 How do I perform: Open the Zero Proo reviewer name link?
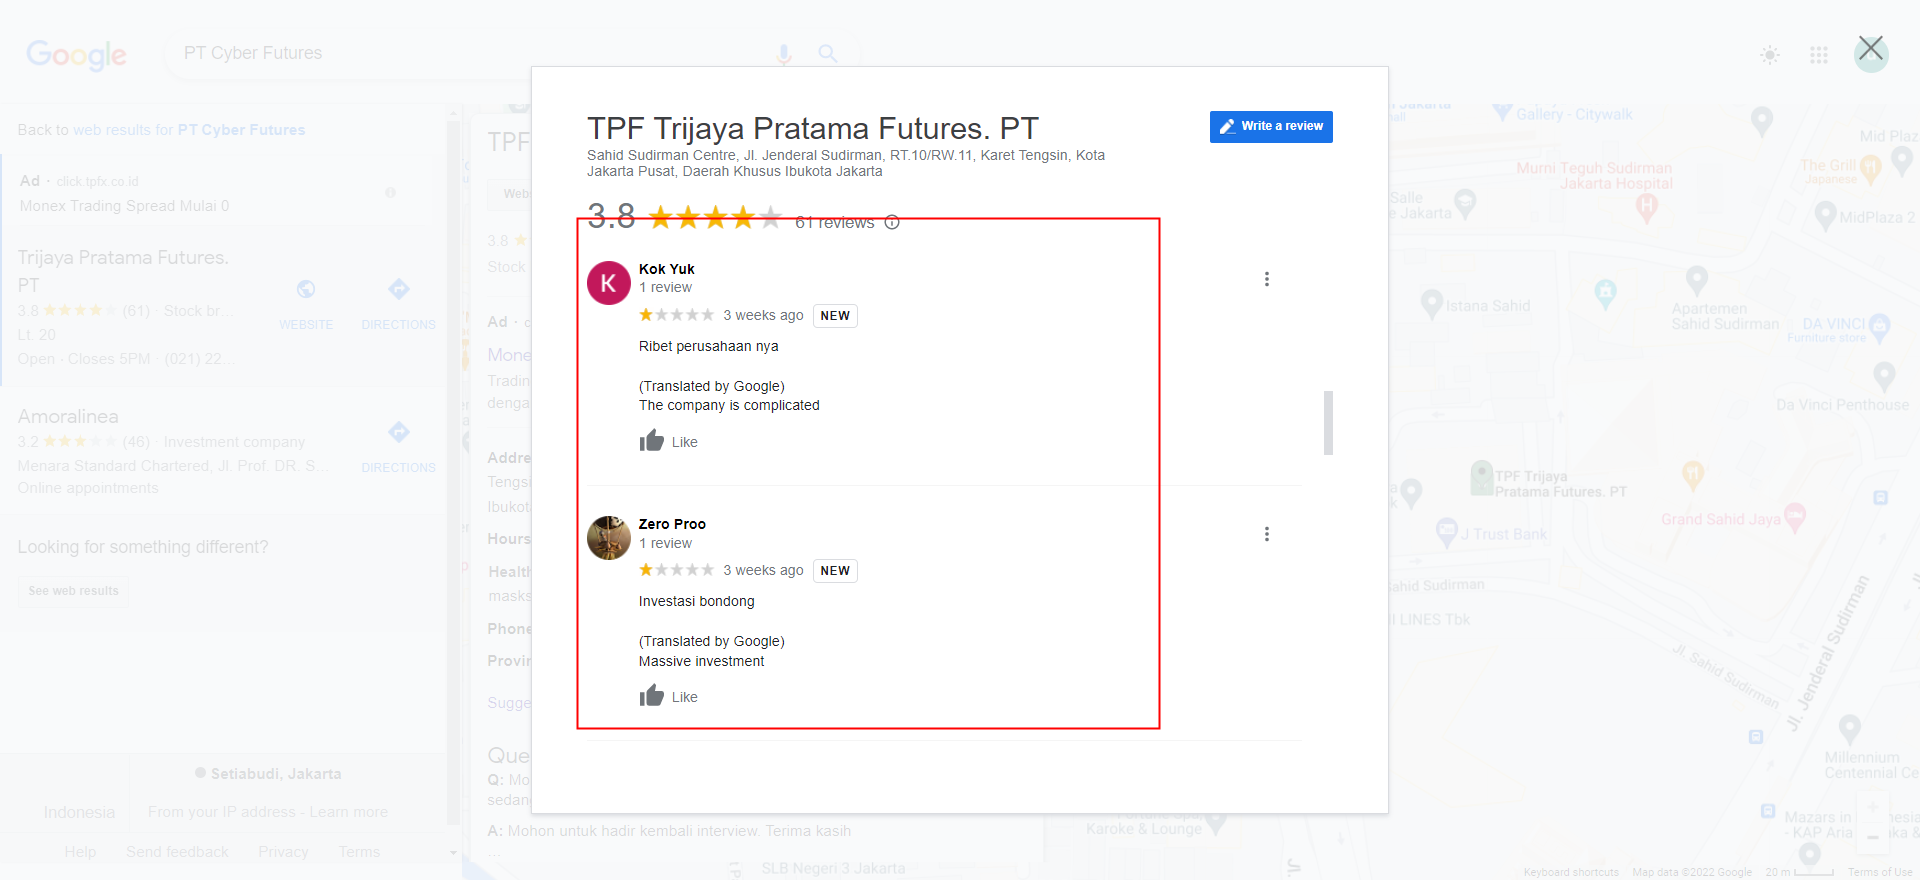672,524
